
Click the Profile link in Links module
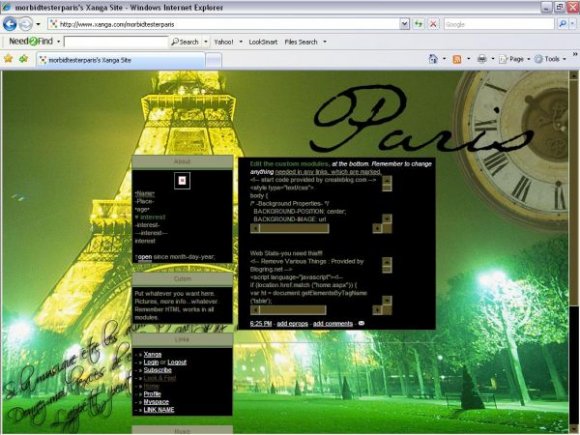(152, 394)
